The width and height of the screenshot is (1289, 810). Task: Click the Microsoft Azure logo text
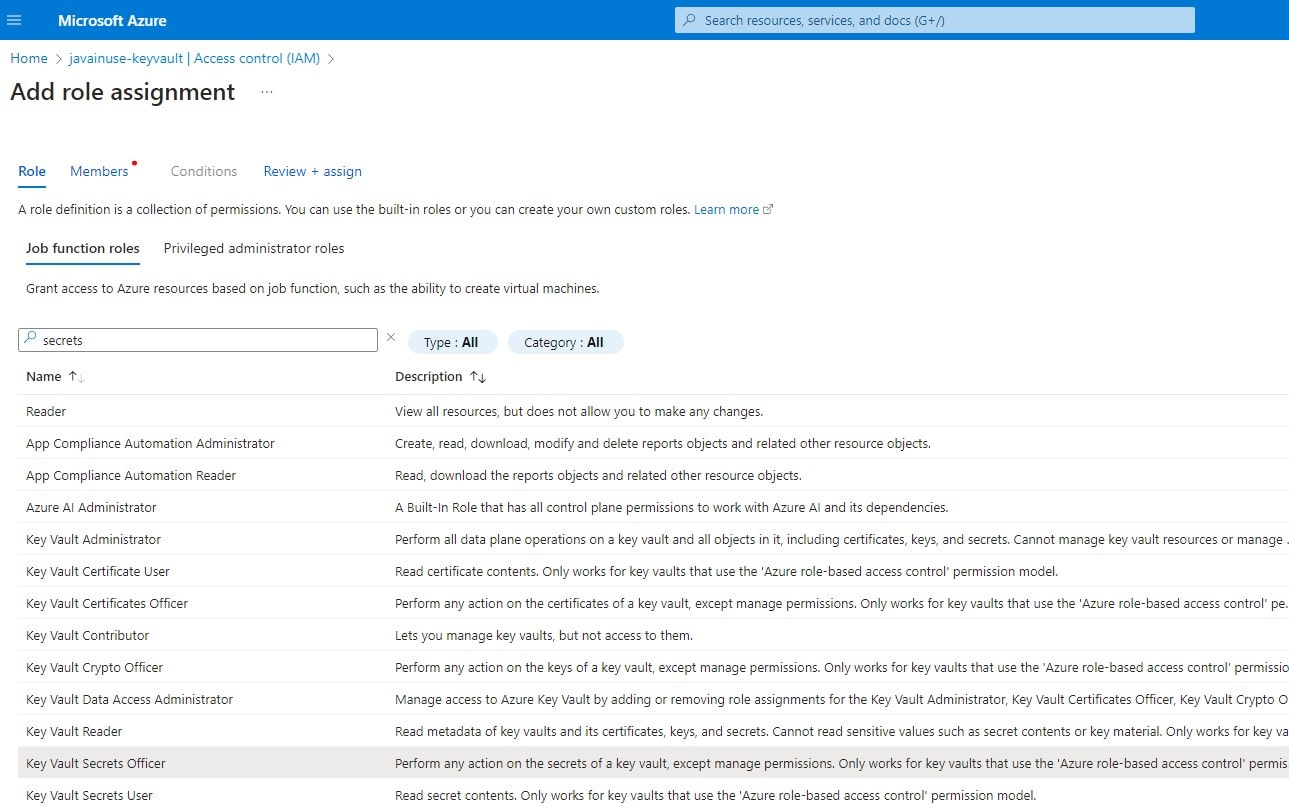pyautogui.click(x=112, y=20)
